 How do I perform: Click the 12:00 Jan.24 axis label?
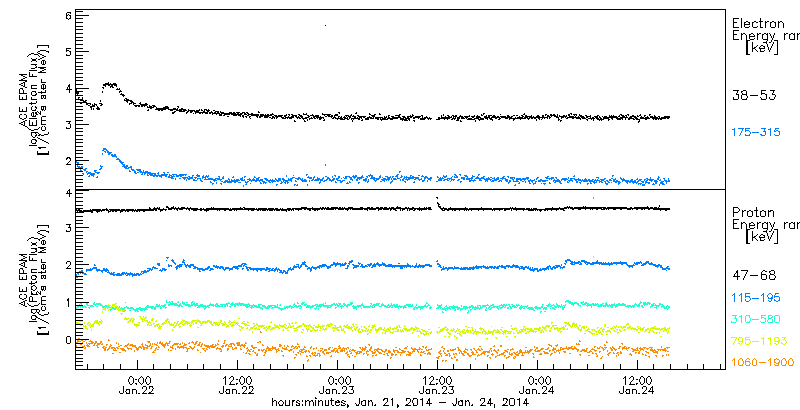(x=637, y=386)
